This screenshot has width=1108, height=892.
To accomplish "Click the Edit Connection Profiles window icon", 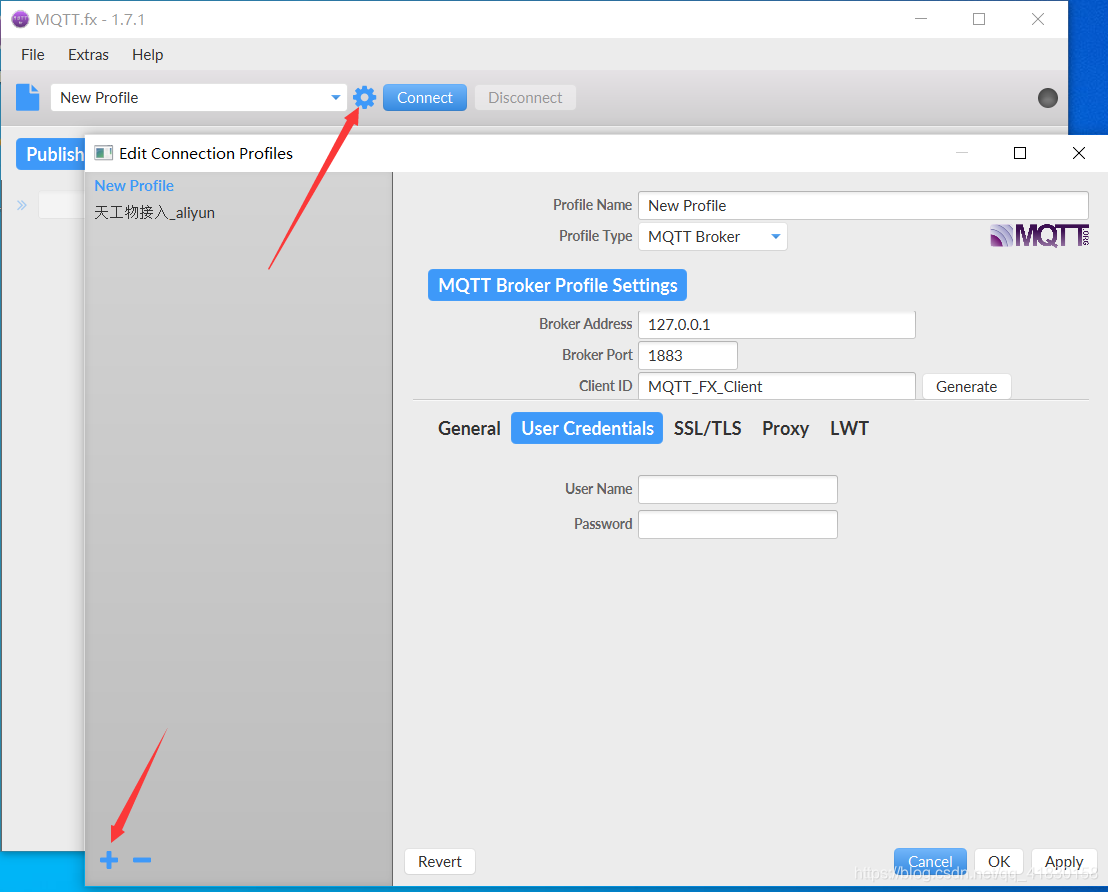I will 104,153.
